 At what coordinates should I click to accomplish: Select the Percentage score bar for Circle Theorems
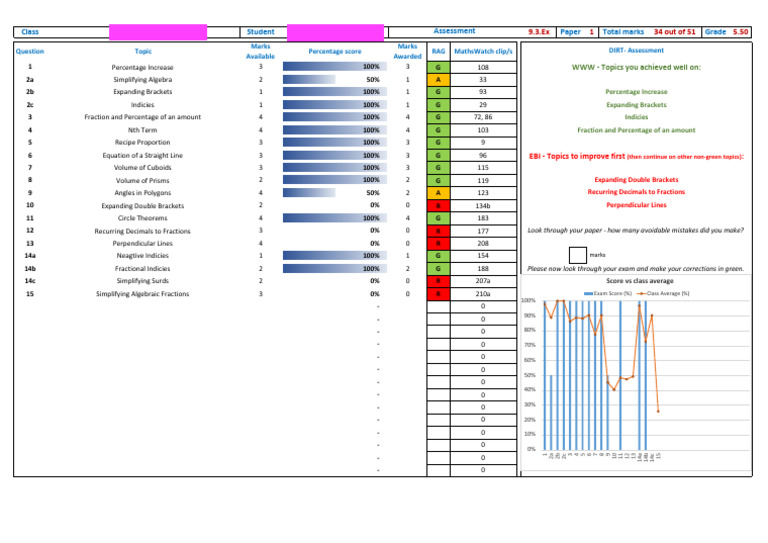point(335,218)
